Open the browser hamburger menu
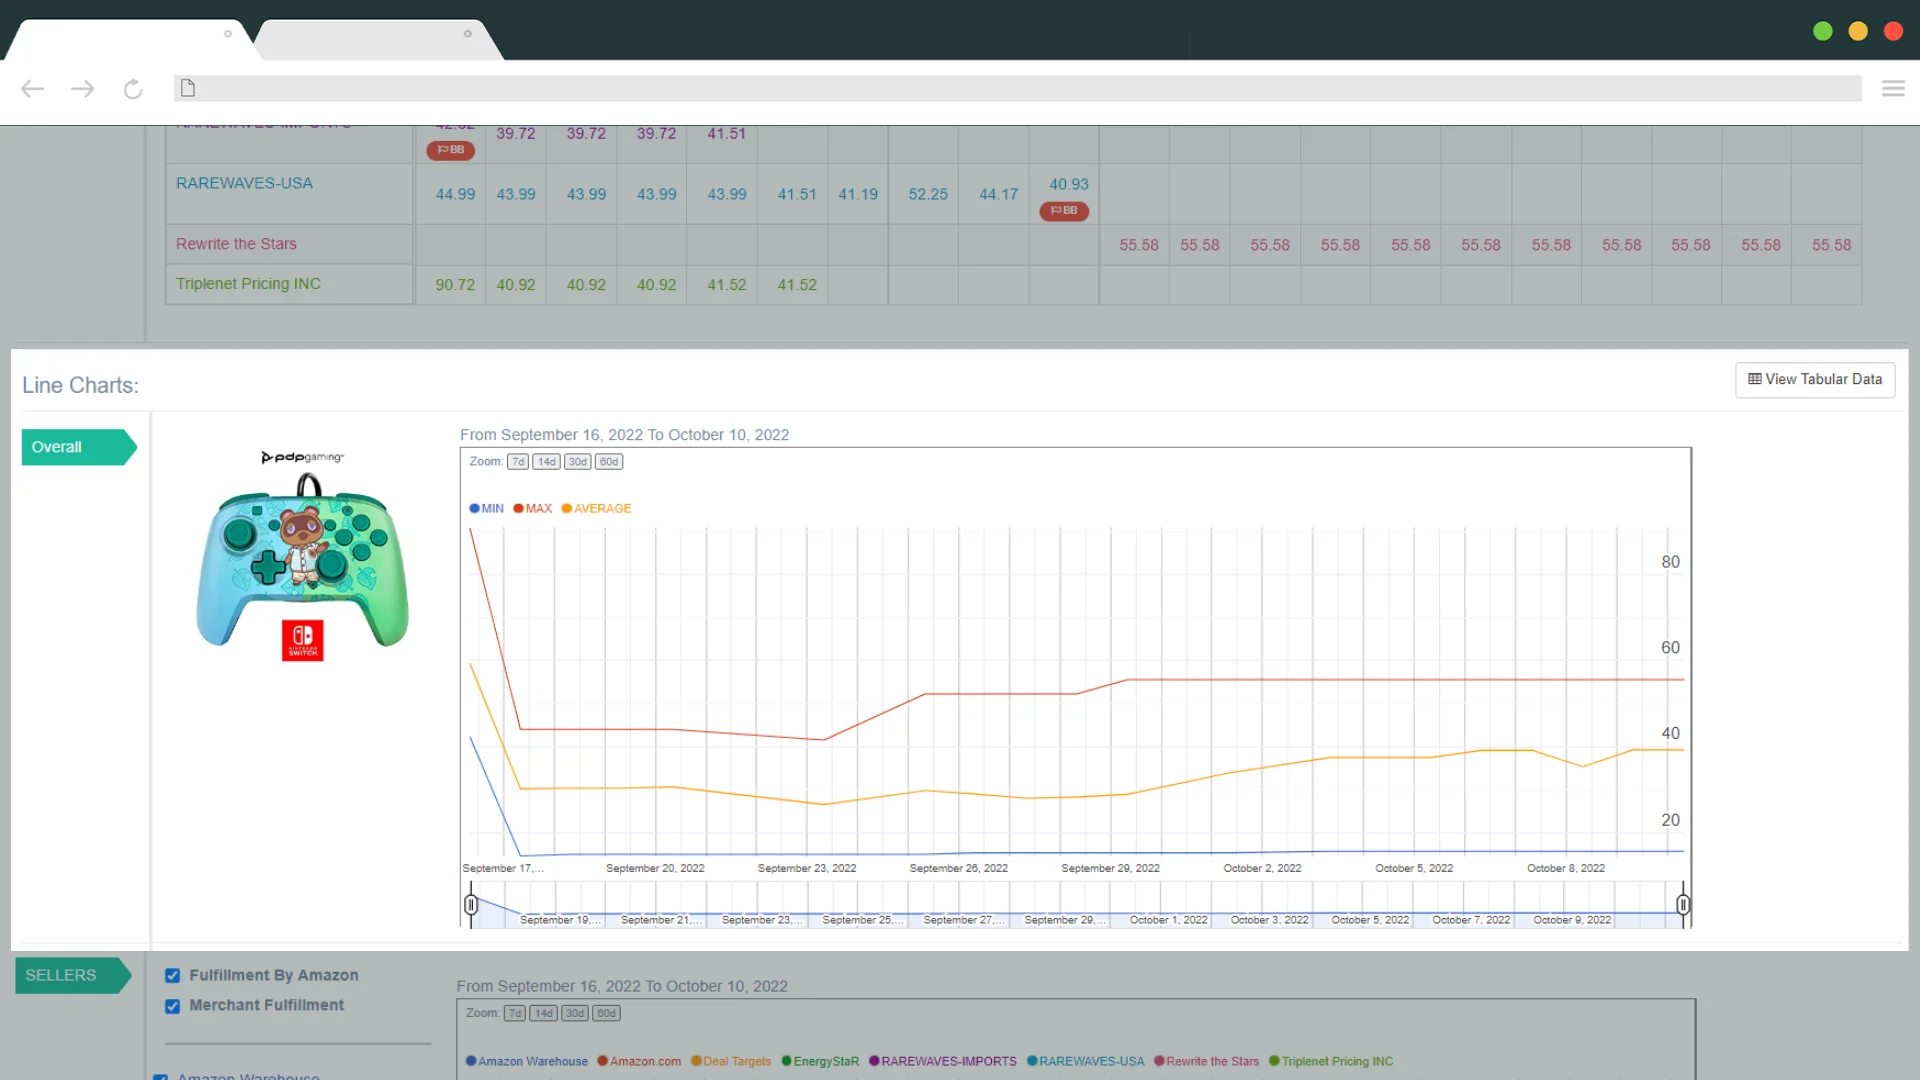Image resolution: width=1920 pixels, height=1080 pixels. click(1893, 89)
